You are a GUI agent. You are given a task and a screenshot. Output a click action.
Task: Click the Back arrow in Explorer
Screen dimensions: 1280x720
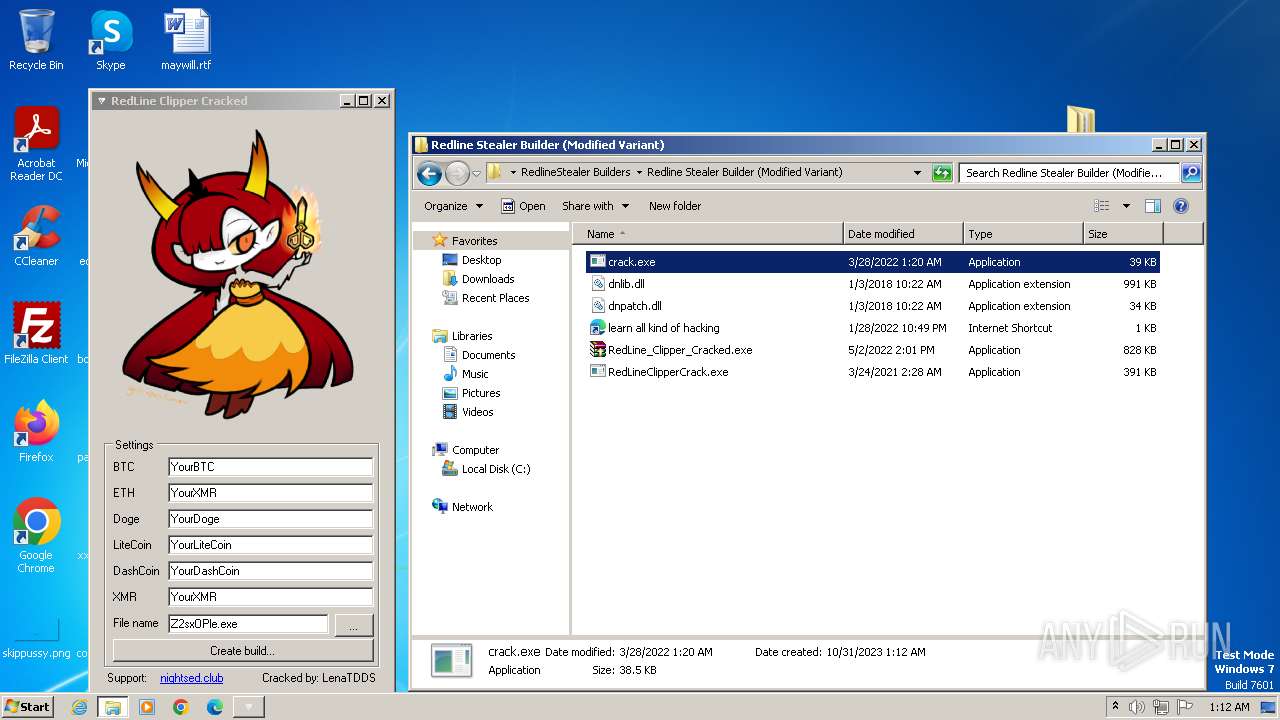click(429, 173)
